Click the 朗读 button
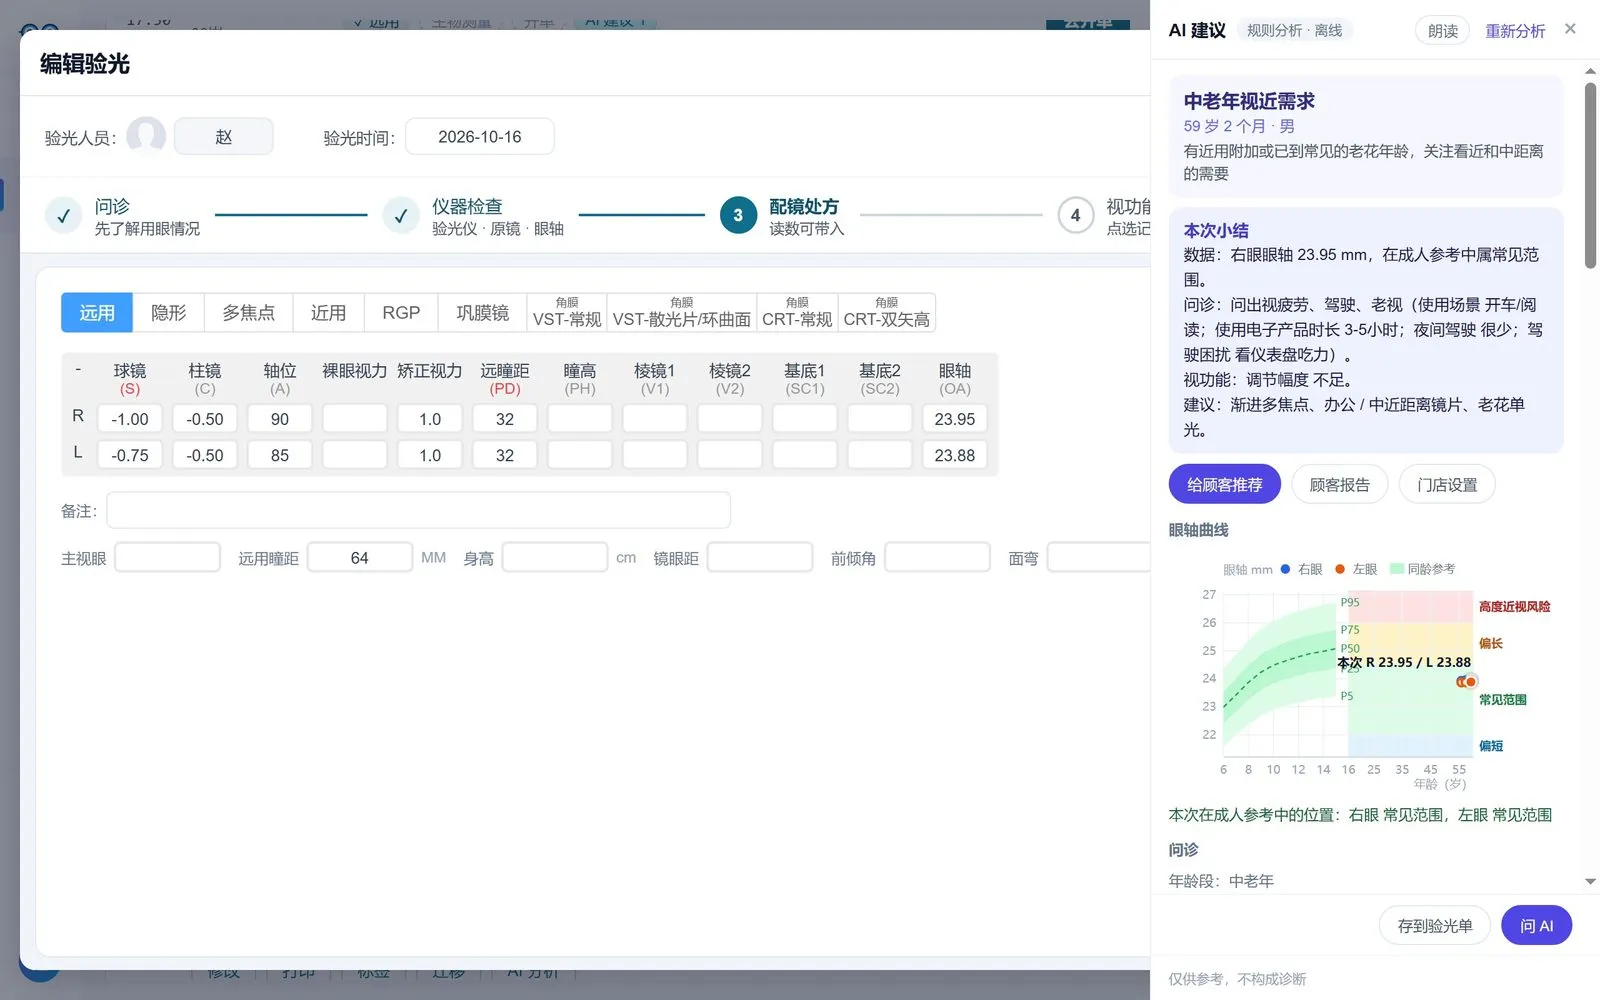1600x1000 pixels. pyautogui.click(x=1442, y=31)
